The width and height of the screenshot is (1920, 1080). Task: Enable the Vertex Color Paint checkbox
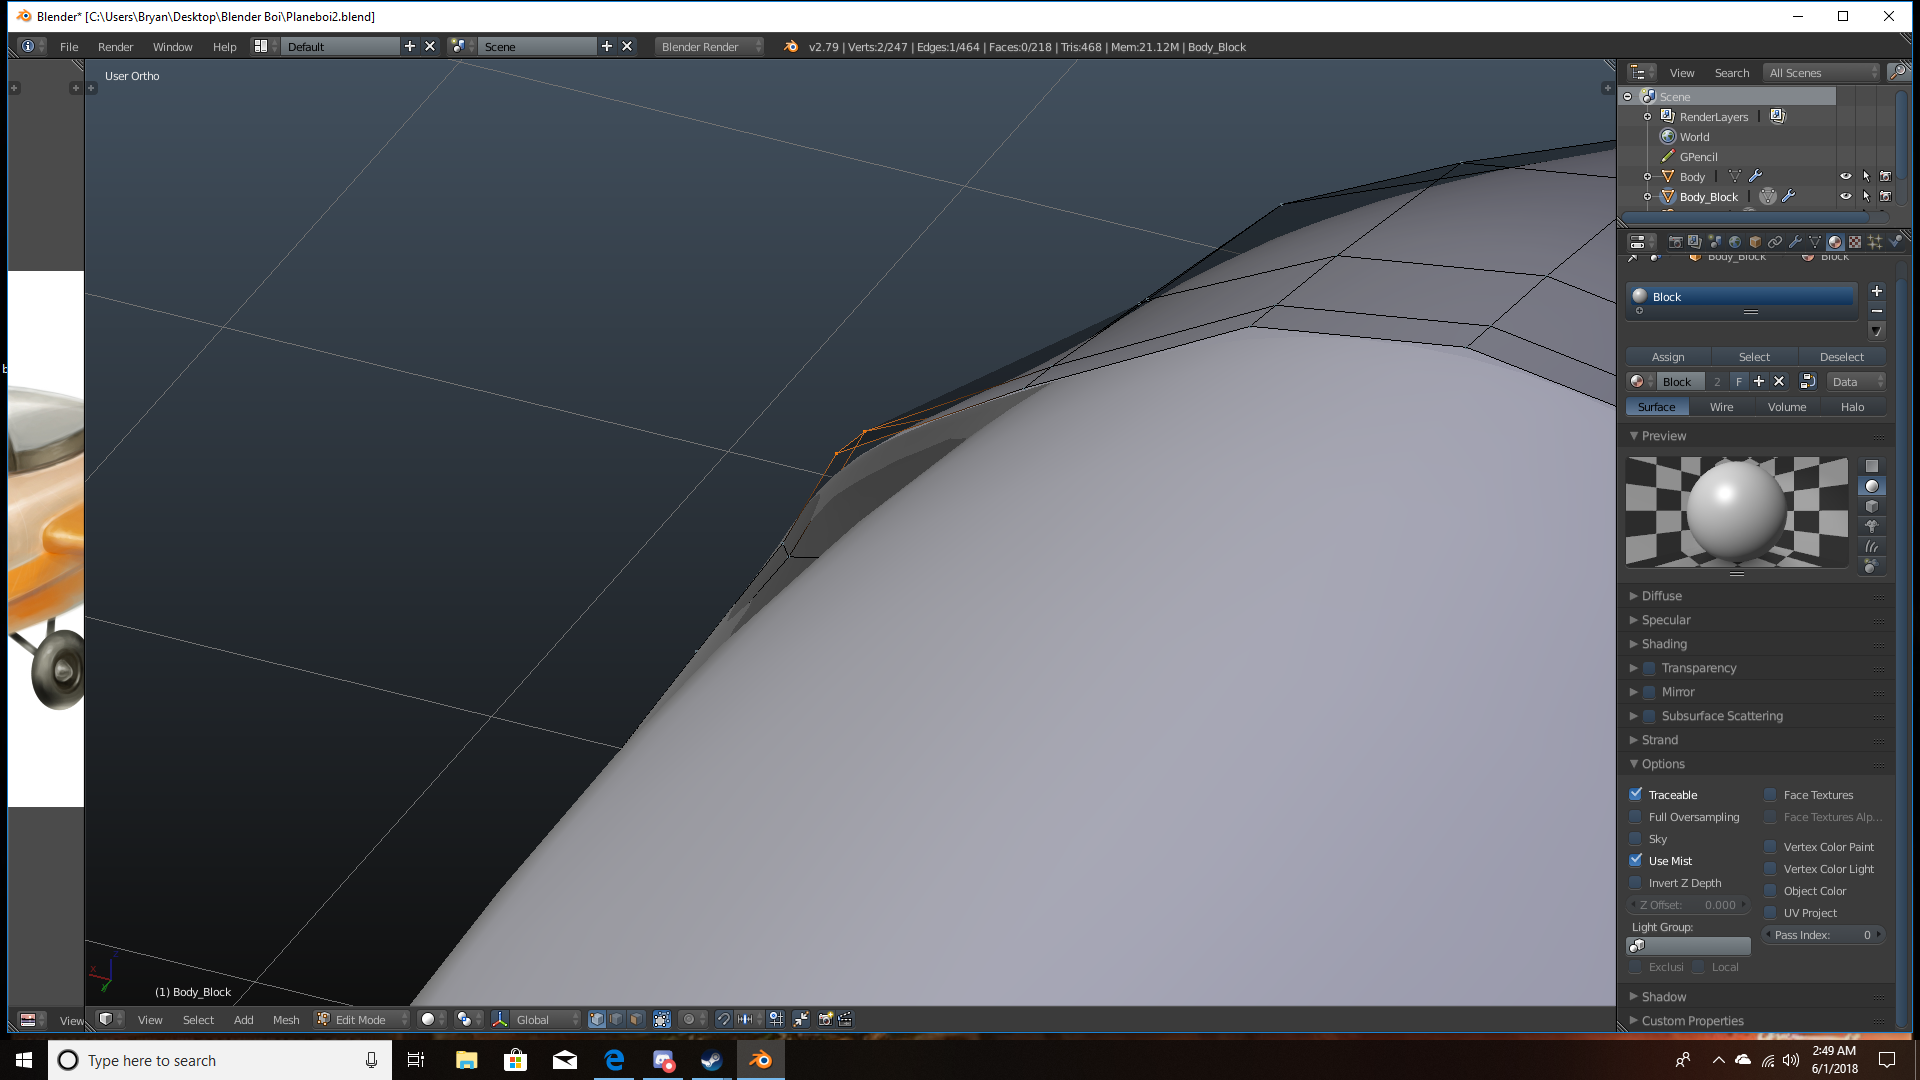(x=1770, y=846)
